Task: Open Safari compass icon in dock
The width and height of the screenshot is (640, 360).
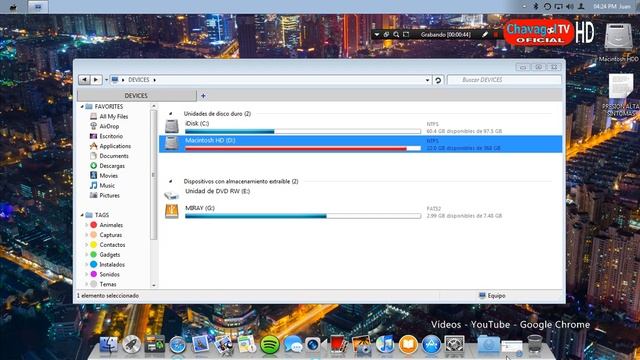Action: 178,345
